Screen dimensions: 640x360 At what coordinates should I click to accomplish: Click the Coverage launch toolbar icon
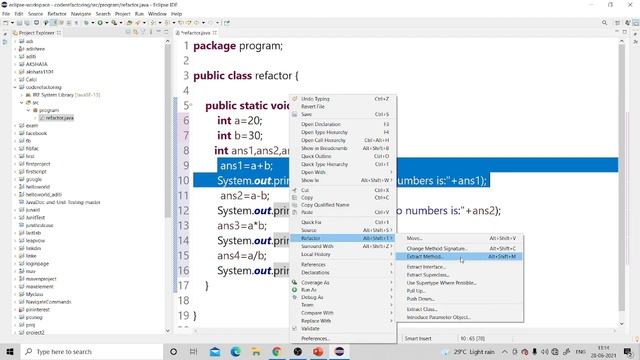pos(114,23)
